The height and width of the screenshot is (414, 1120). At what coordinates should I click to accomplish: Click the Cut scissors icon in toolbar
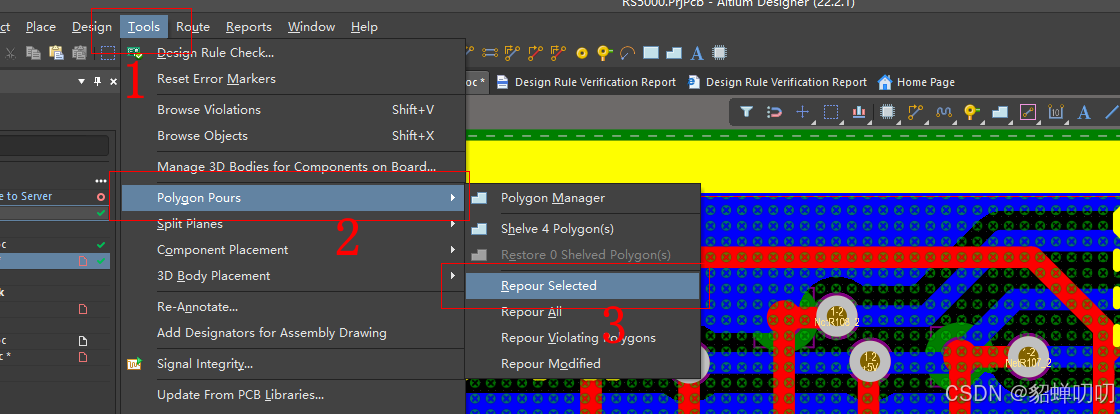click(10, 52)
